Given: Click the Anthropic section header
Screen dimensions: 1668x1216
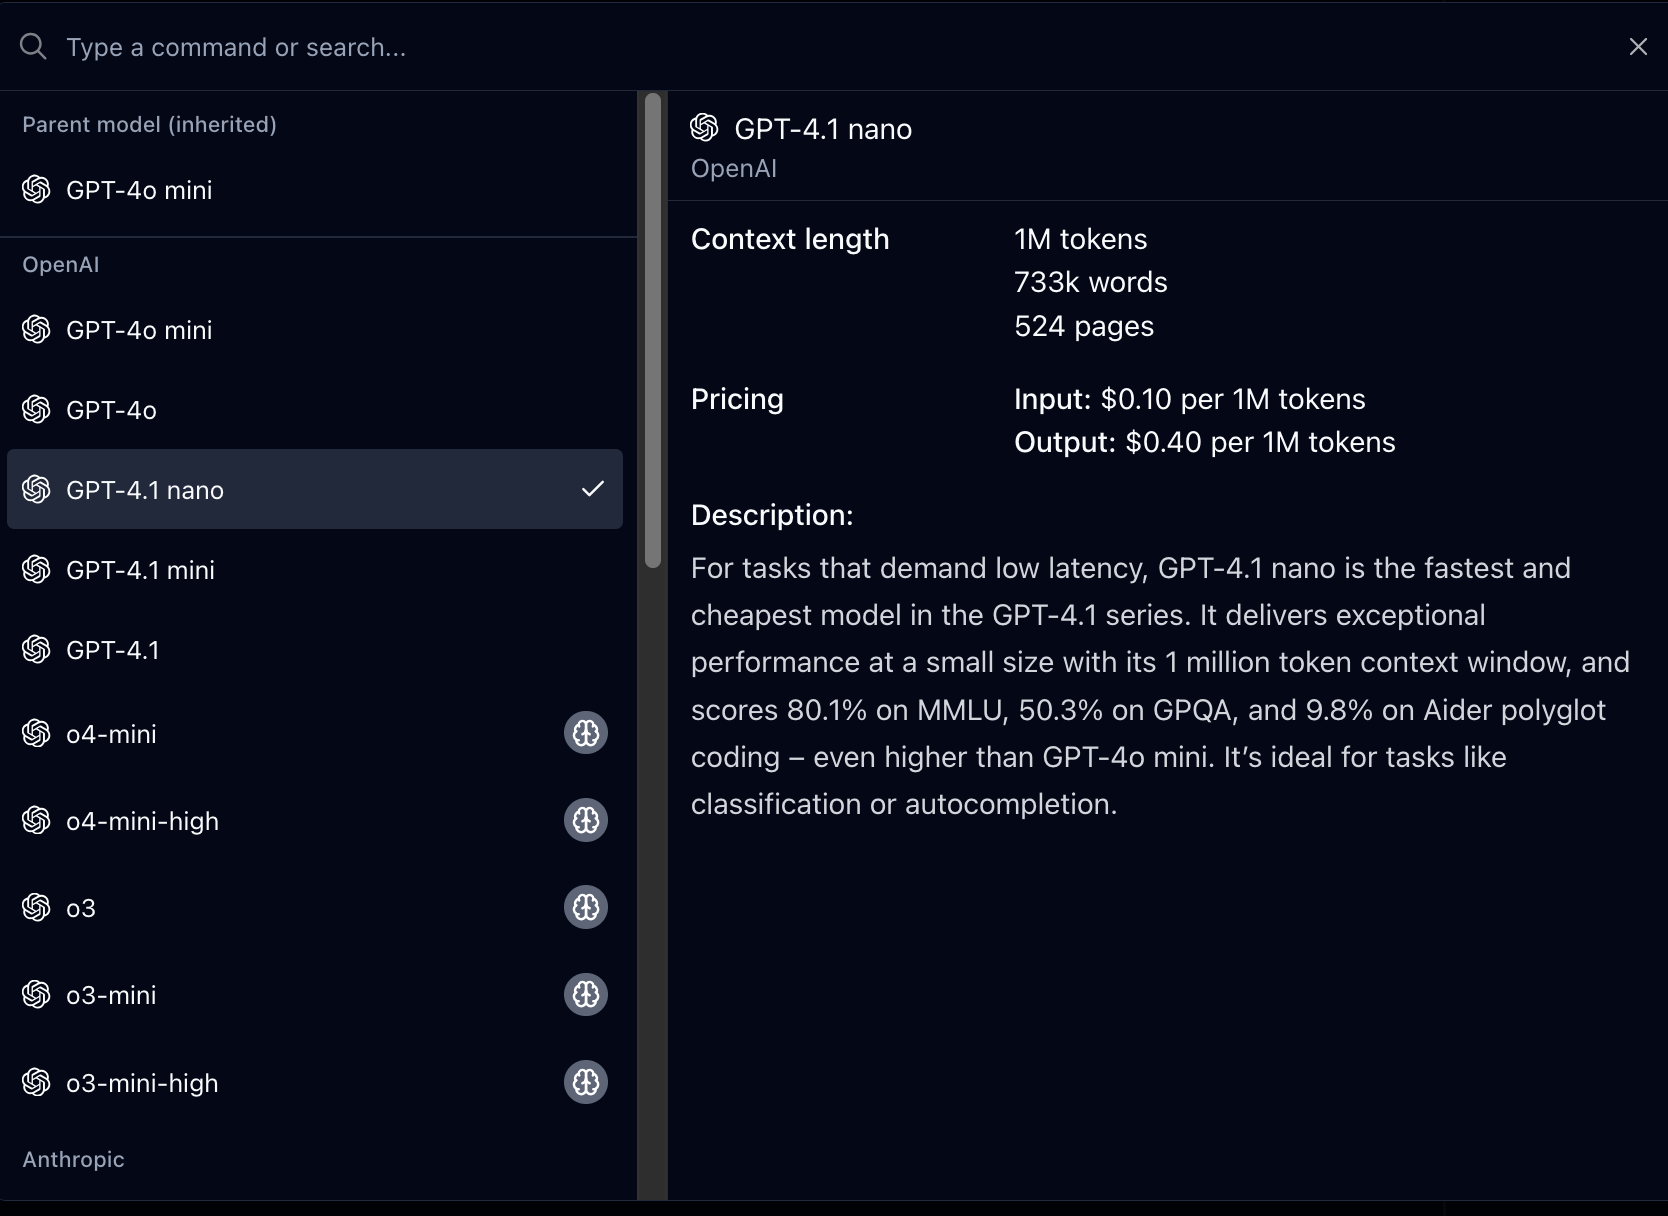Looking at the screenshot, I should [x=73, y=1159].
